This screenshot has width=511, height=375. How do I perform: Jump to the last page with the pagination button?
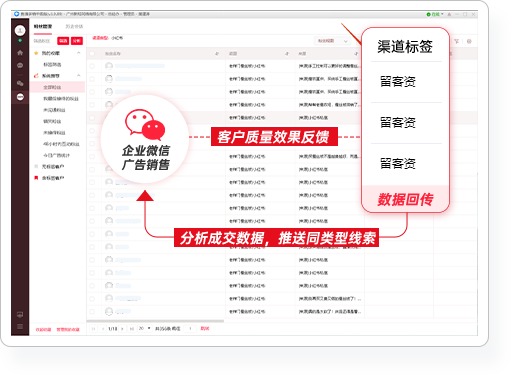tap(132, 329)
